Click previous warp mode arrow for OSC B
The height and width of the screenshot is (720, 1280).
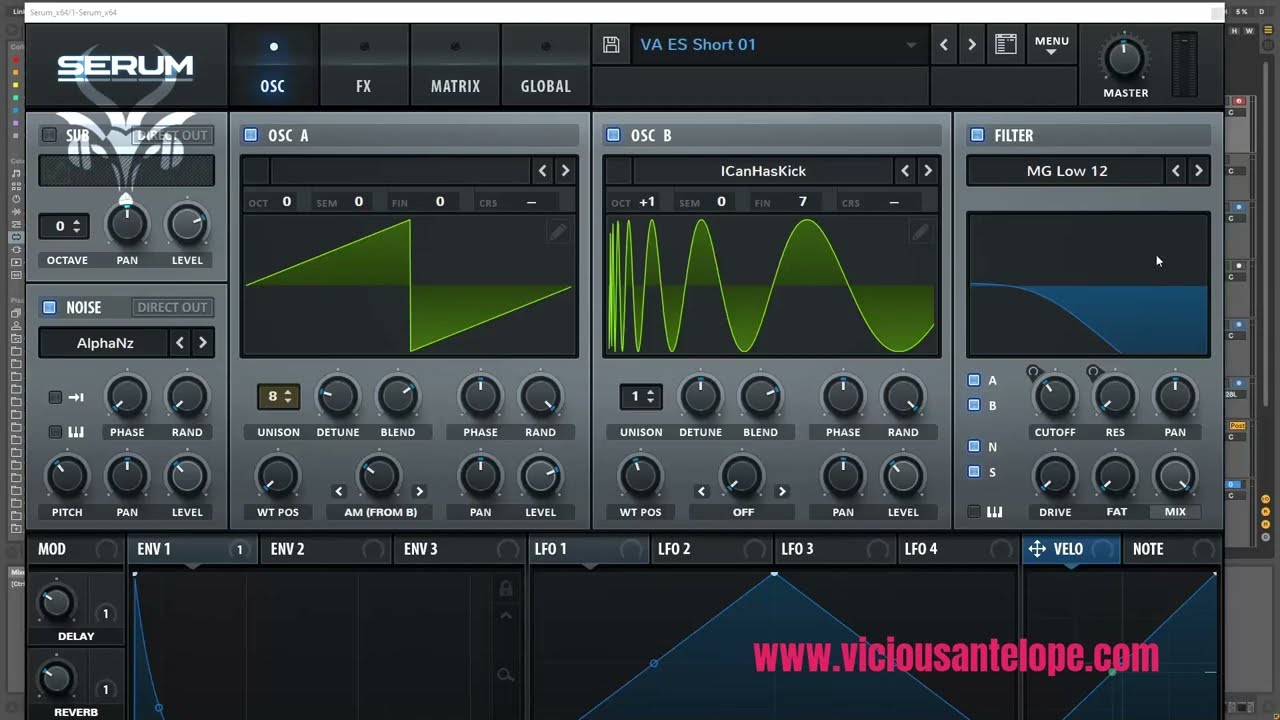pyautogui.click(x=702, y=491)
